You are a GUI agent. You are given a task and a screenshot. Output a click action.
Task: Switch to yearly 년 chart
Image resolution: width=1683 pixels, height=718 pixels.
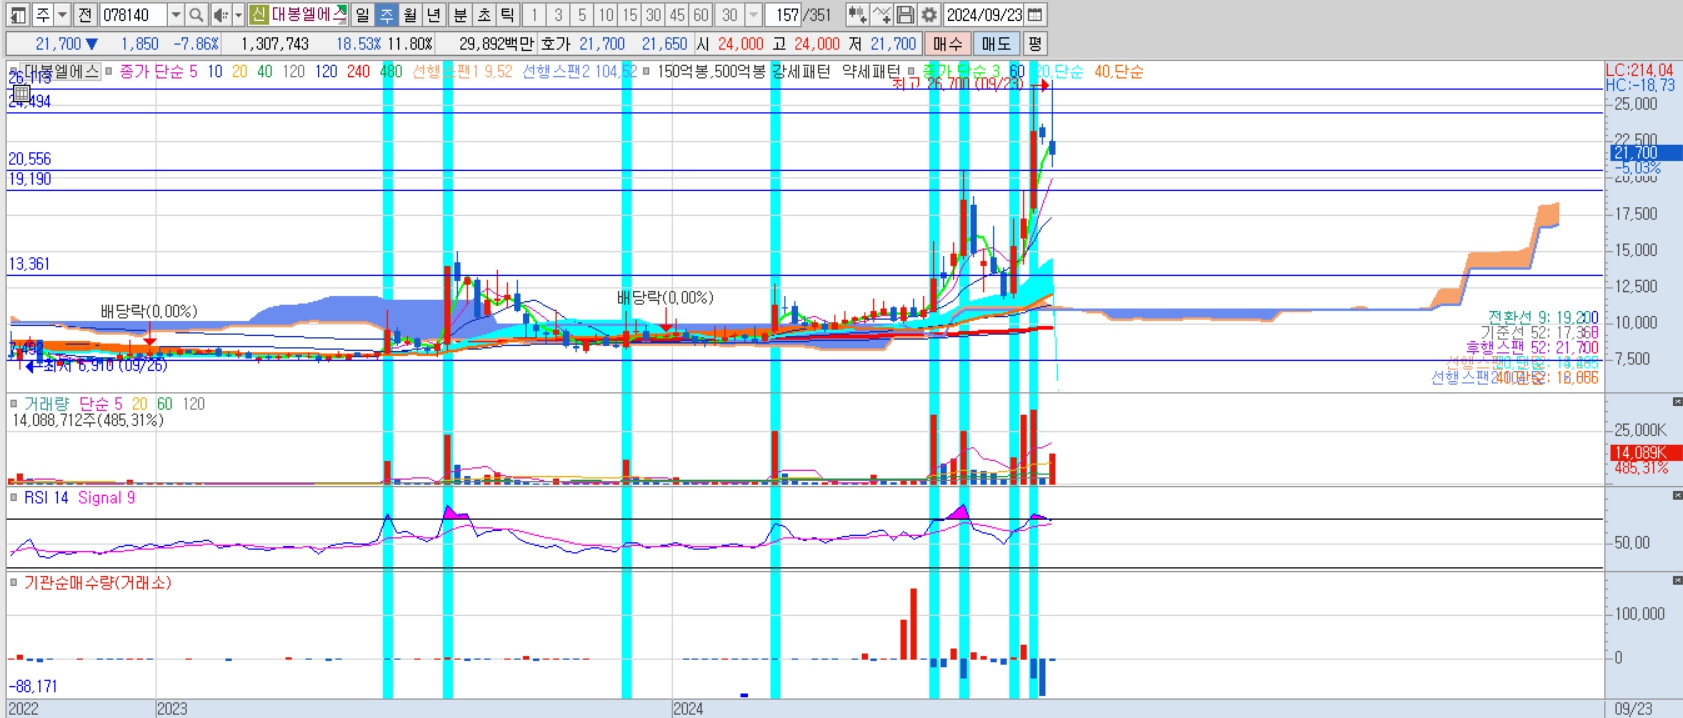tap(434, 15)
